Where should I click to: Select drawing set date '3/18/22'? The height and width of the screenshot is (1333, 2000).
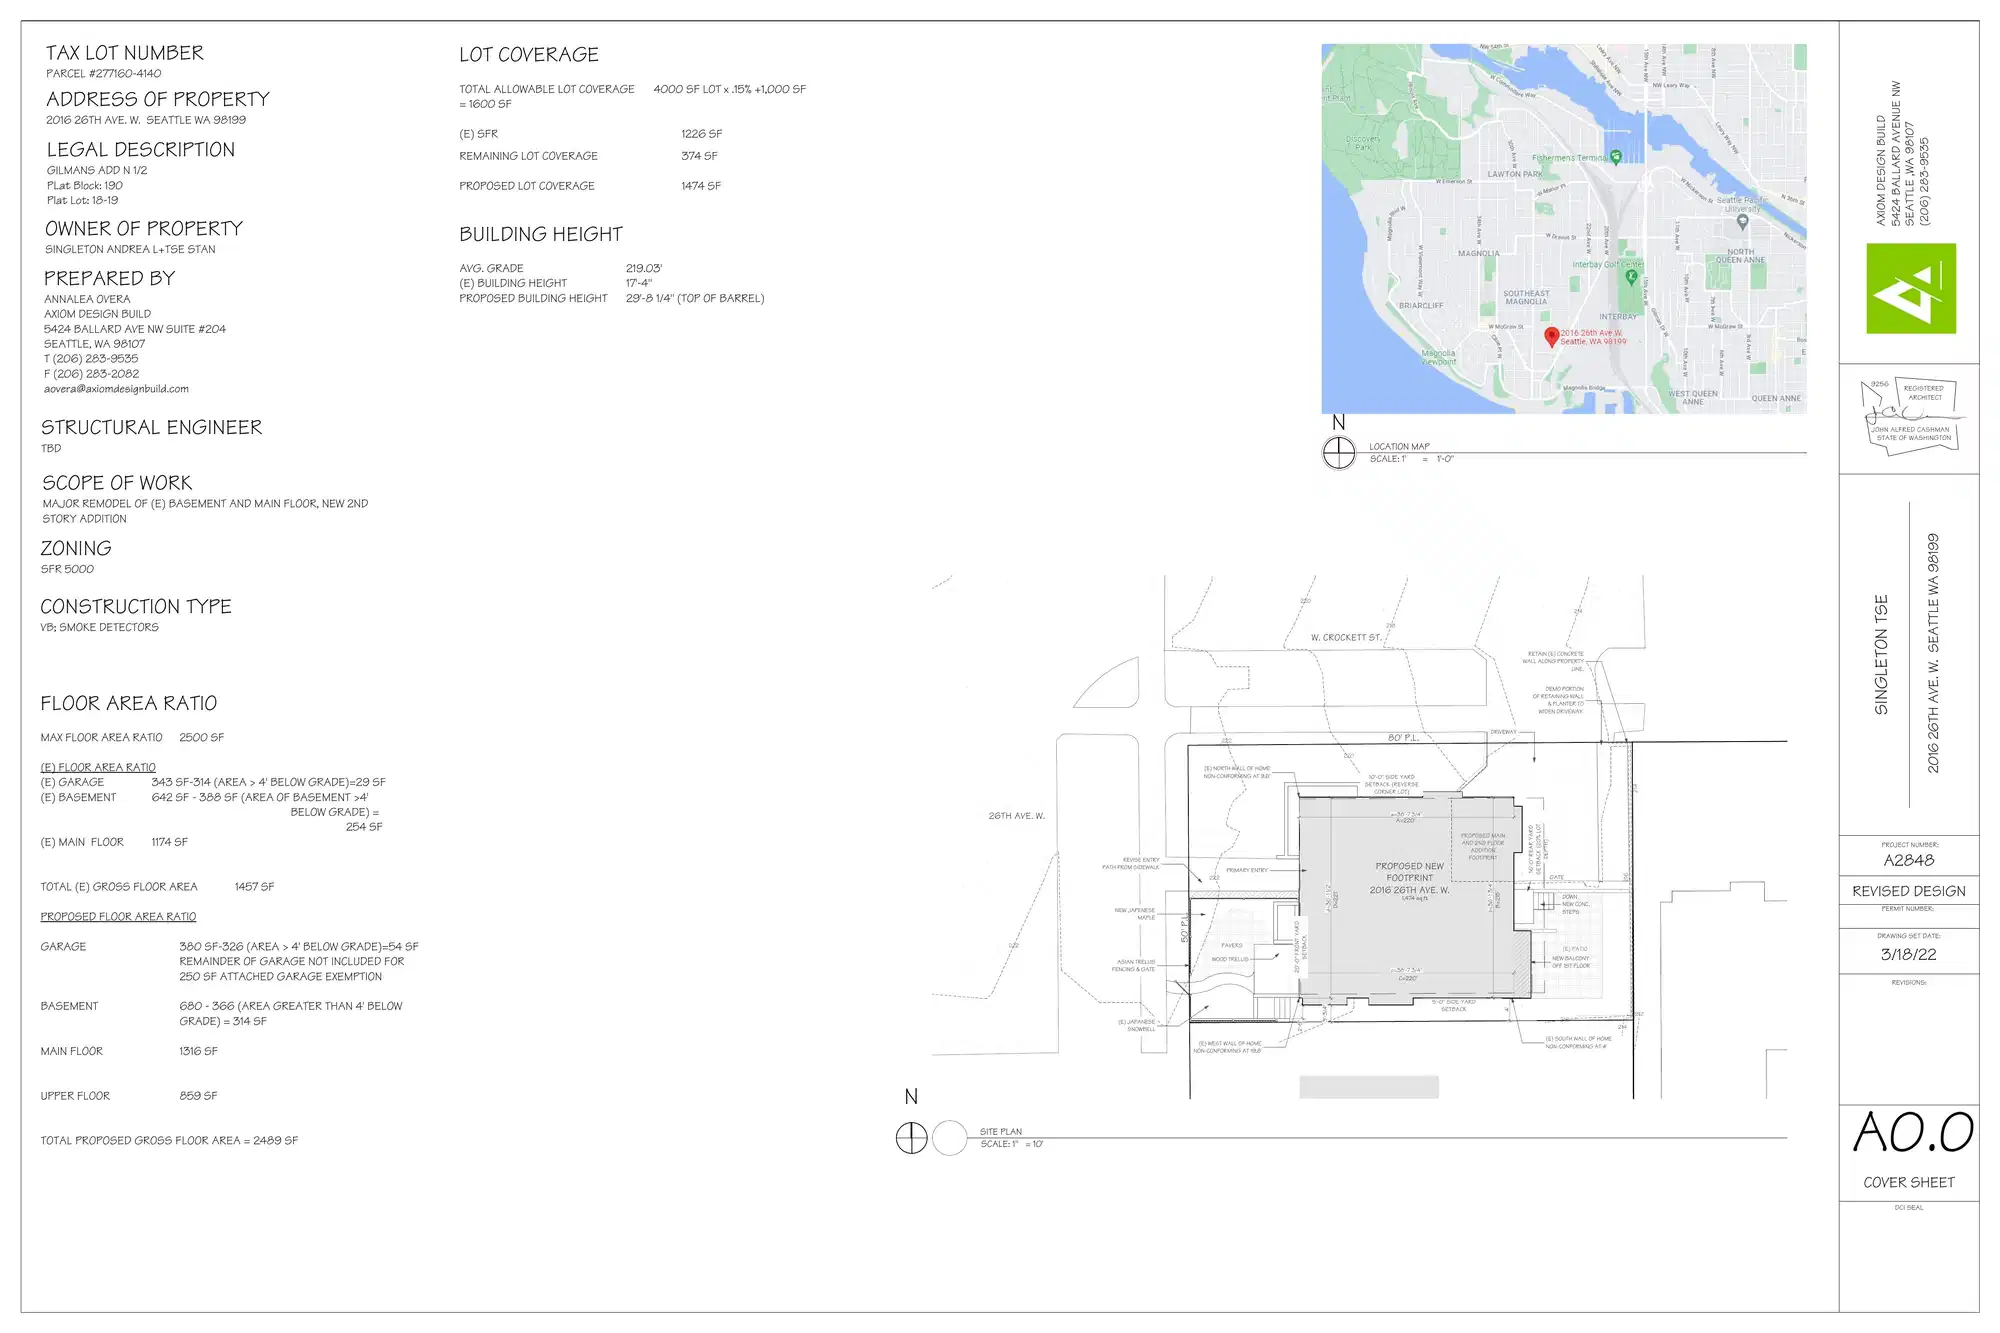(1909, 955)
